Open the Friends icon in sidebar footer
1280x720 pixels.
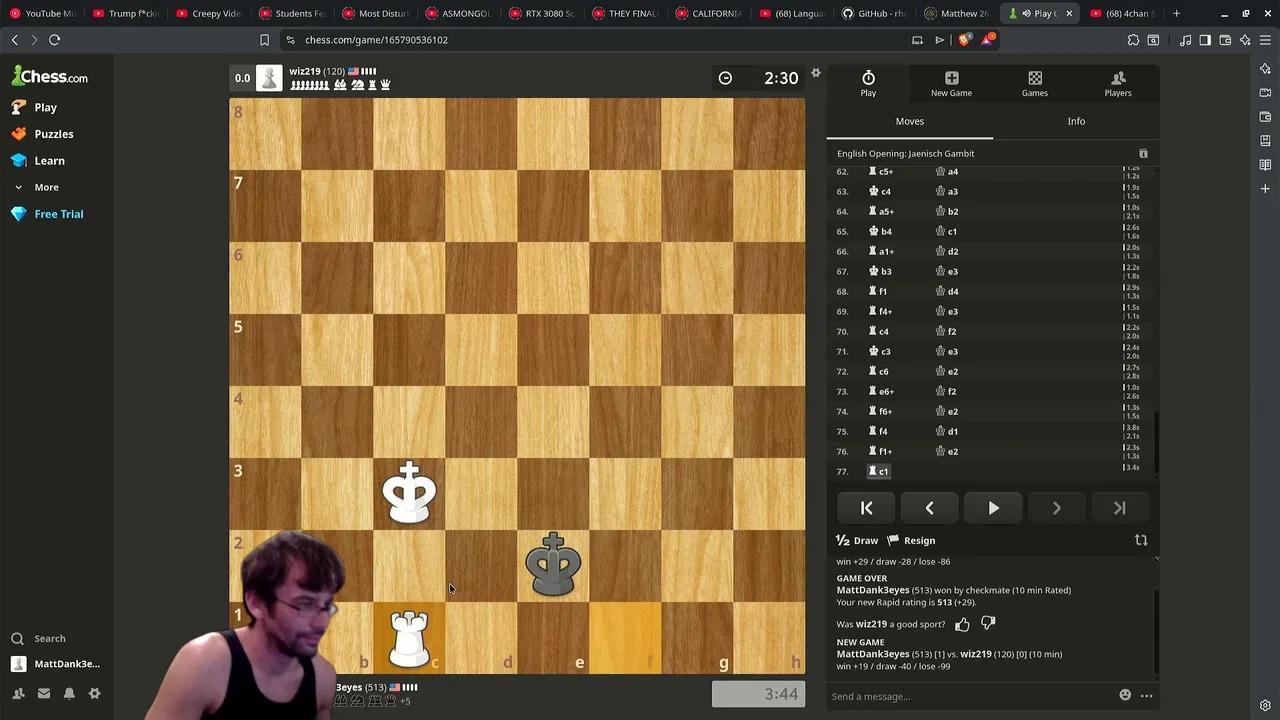point(18,693)
